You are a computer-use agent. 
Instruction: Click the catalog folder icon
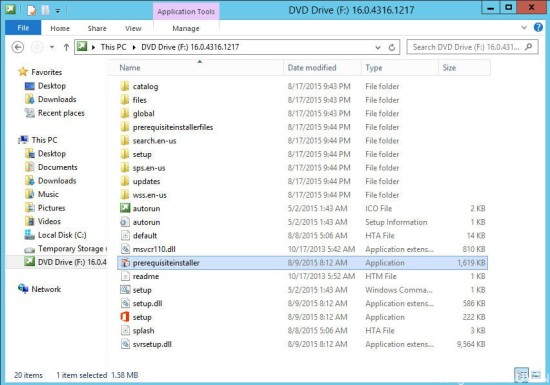point(125,86)
